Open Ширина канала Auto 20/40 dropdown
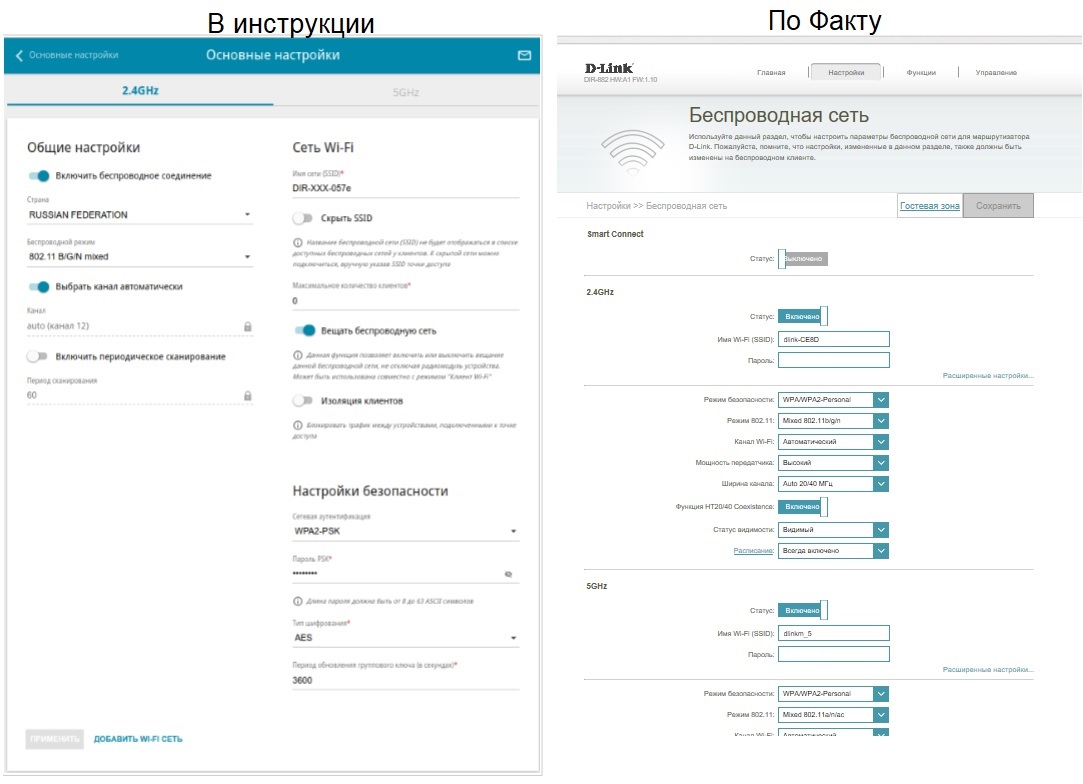1083x784 pixels. (833, 484)
